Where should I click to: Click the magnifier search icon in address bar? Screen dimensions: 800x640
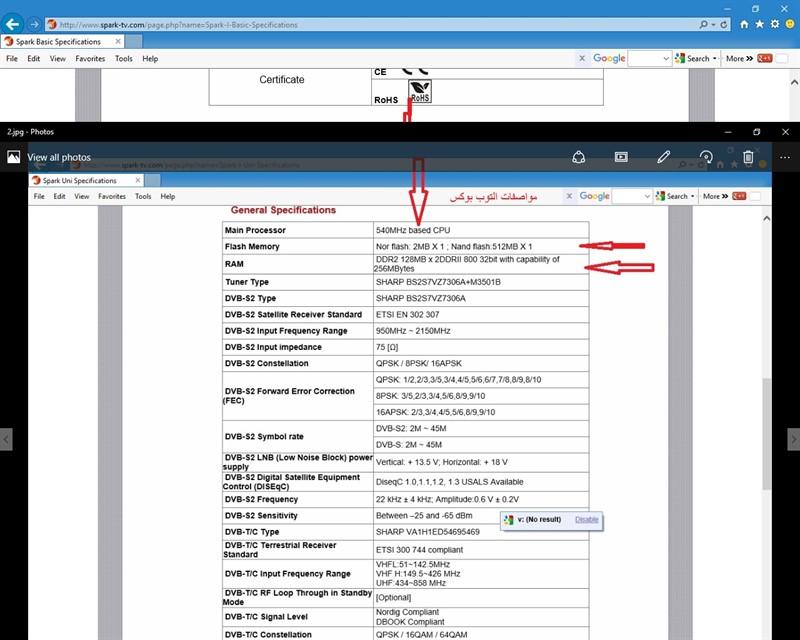(x=704, y=24)
